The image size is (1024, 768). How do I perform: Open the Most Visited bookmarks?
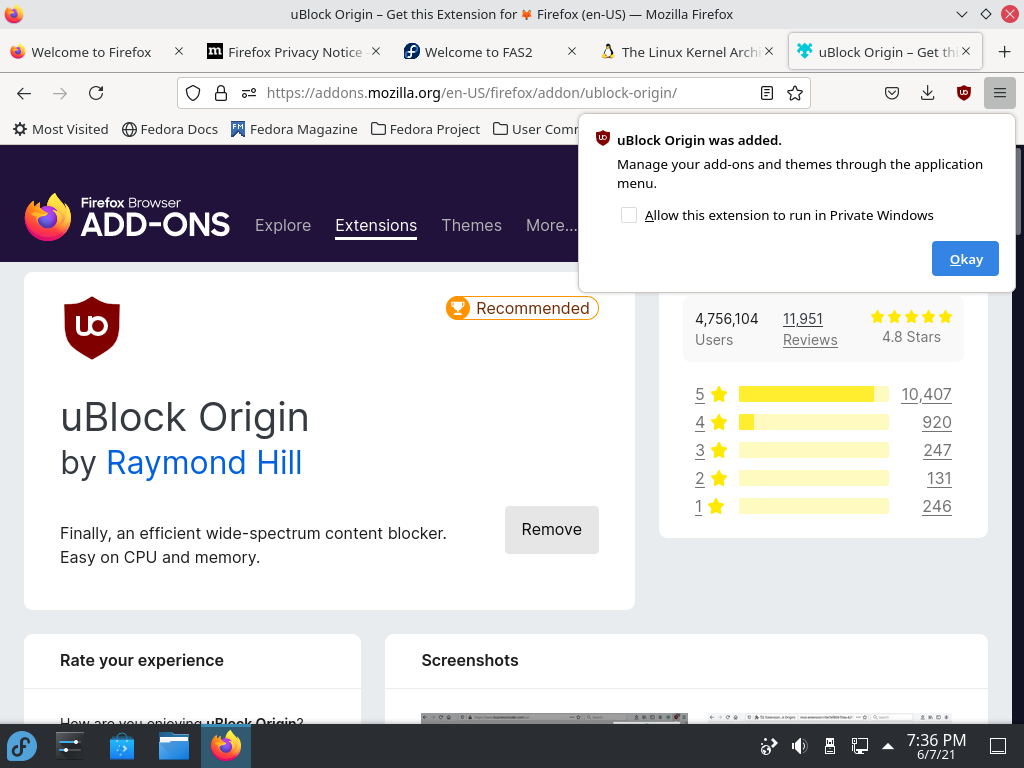point(61,129)
